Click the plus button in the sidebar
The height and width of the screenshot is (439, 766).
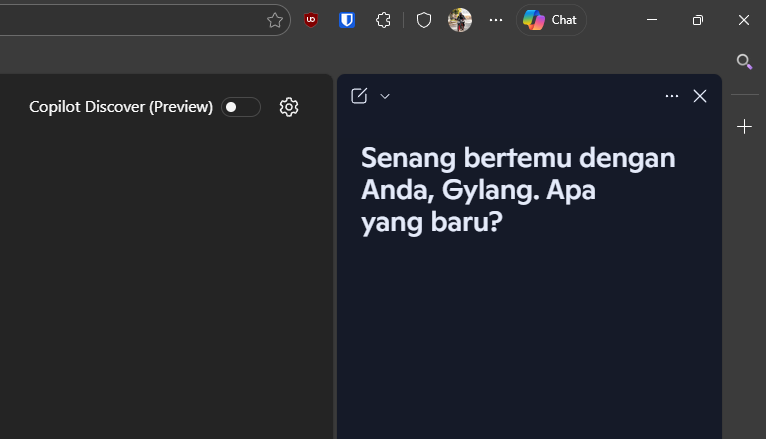pos(744,127)
